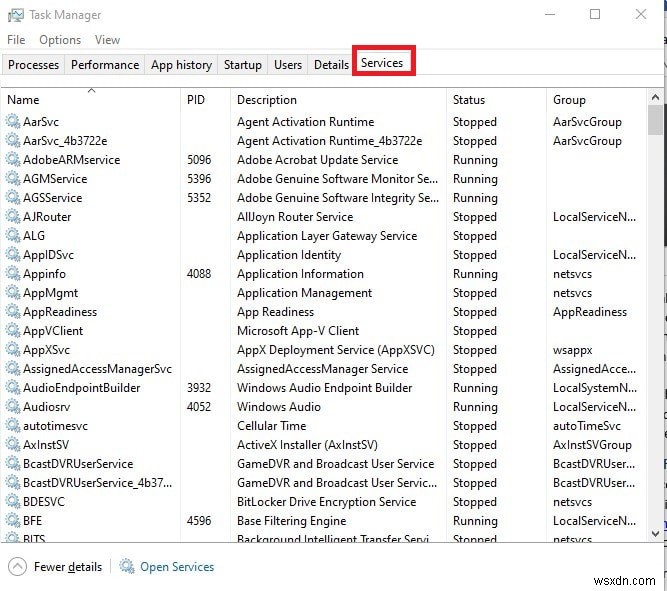Click Microsoft App-V Client description
Screen dimensions: 667x591
tap(298, 331)
